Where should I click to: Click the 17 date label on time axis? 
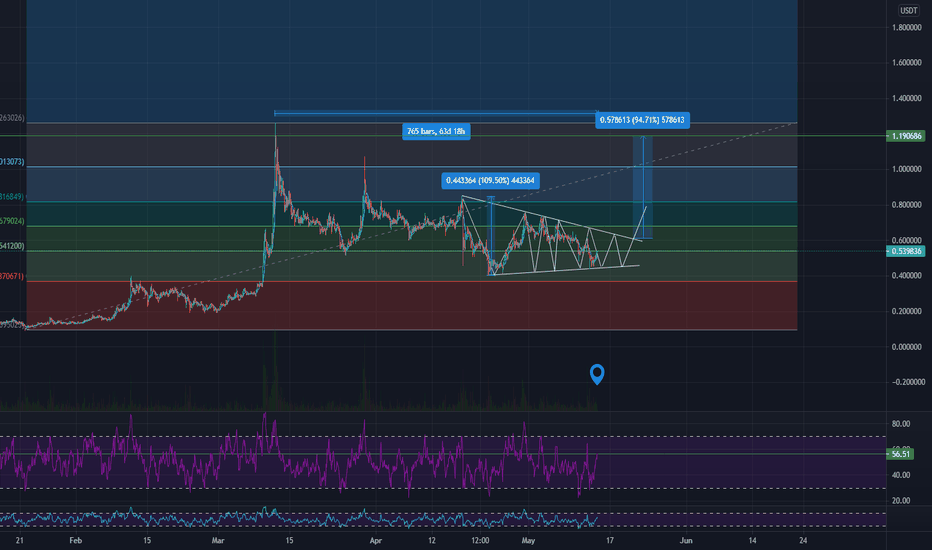(609, 540)
